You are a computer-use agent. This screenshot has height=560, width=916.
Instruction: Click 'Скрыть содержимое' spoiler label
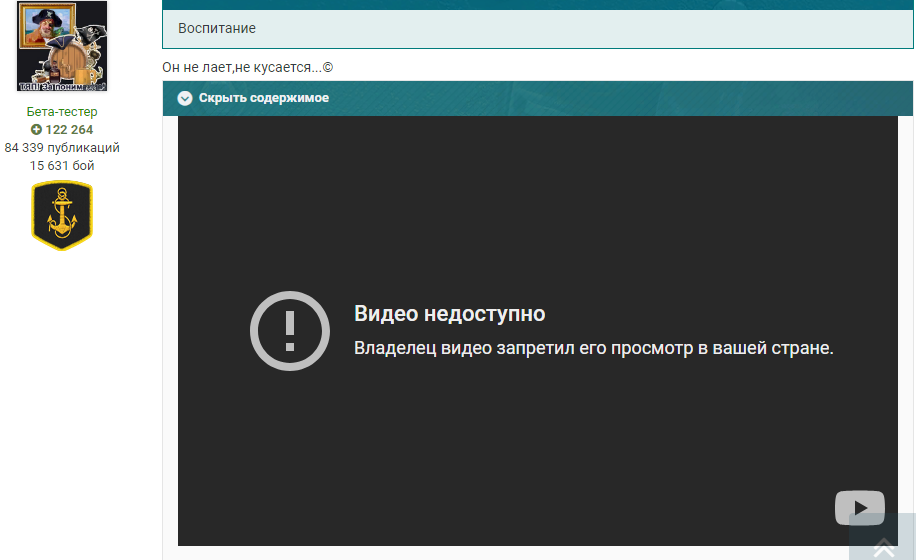coord(263,98)
